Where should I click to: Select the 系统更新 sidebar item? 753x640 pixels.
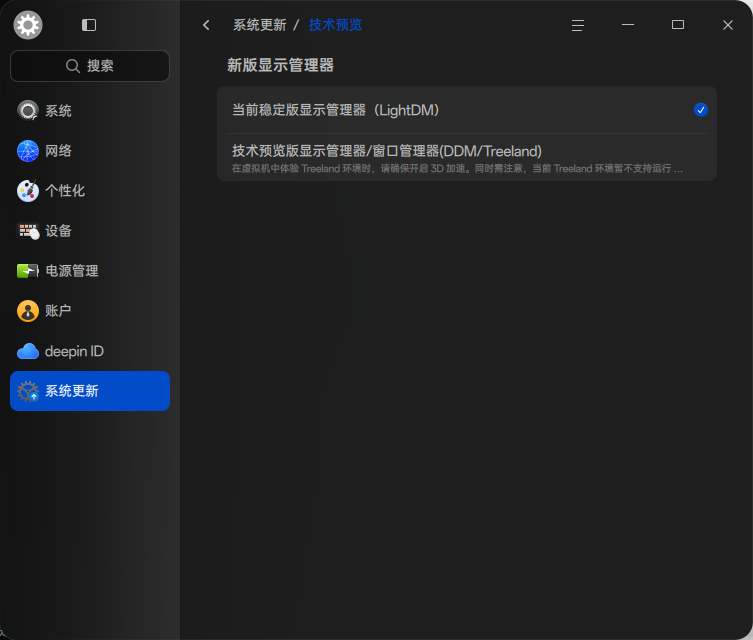tap(90, 391)
